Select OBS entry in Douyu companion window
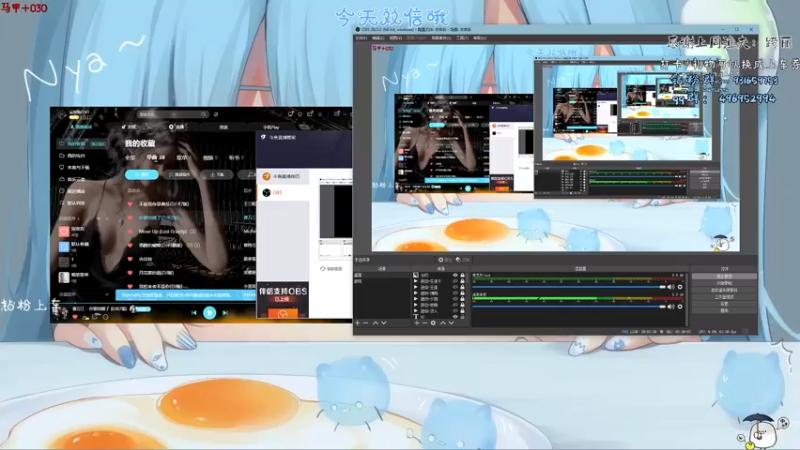800x450 pixels. pos(282,192)
